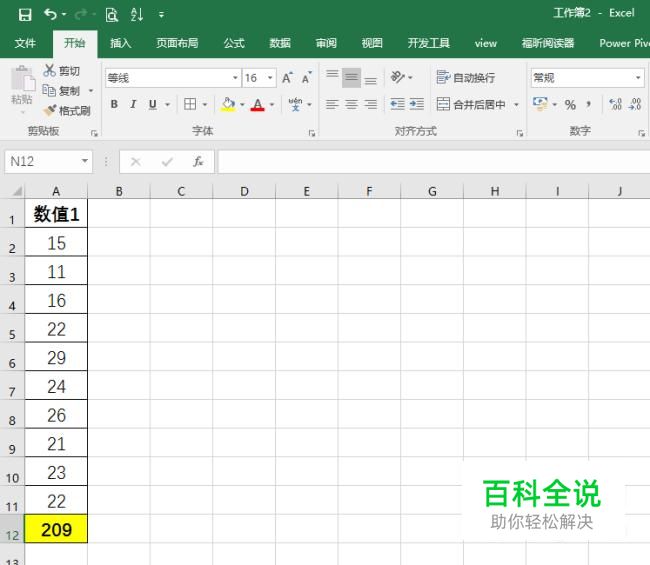Open the Customize Quick Access Toolbar arrow
Screen dimensions: 650x565
(x=161, y=15)
